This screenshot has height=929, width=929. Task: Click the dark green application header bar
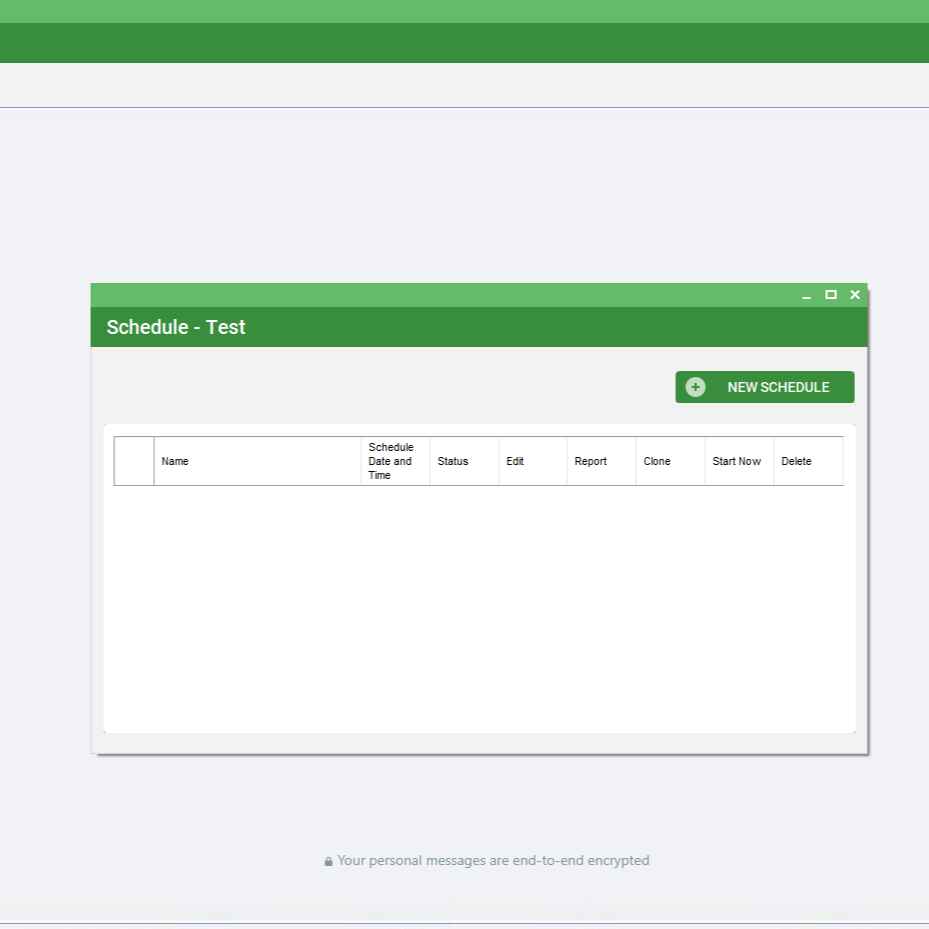(x=464, y=41)
